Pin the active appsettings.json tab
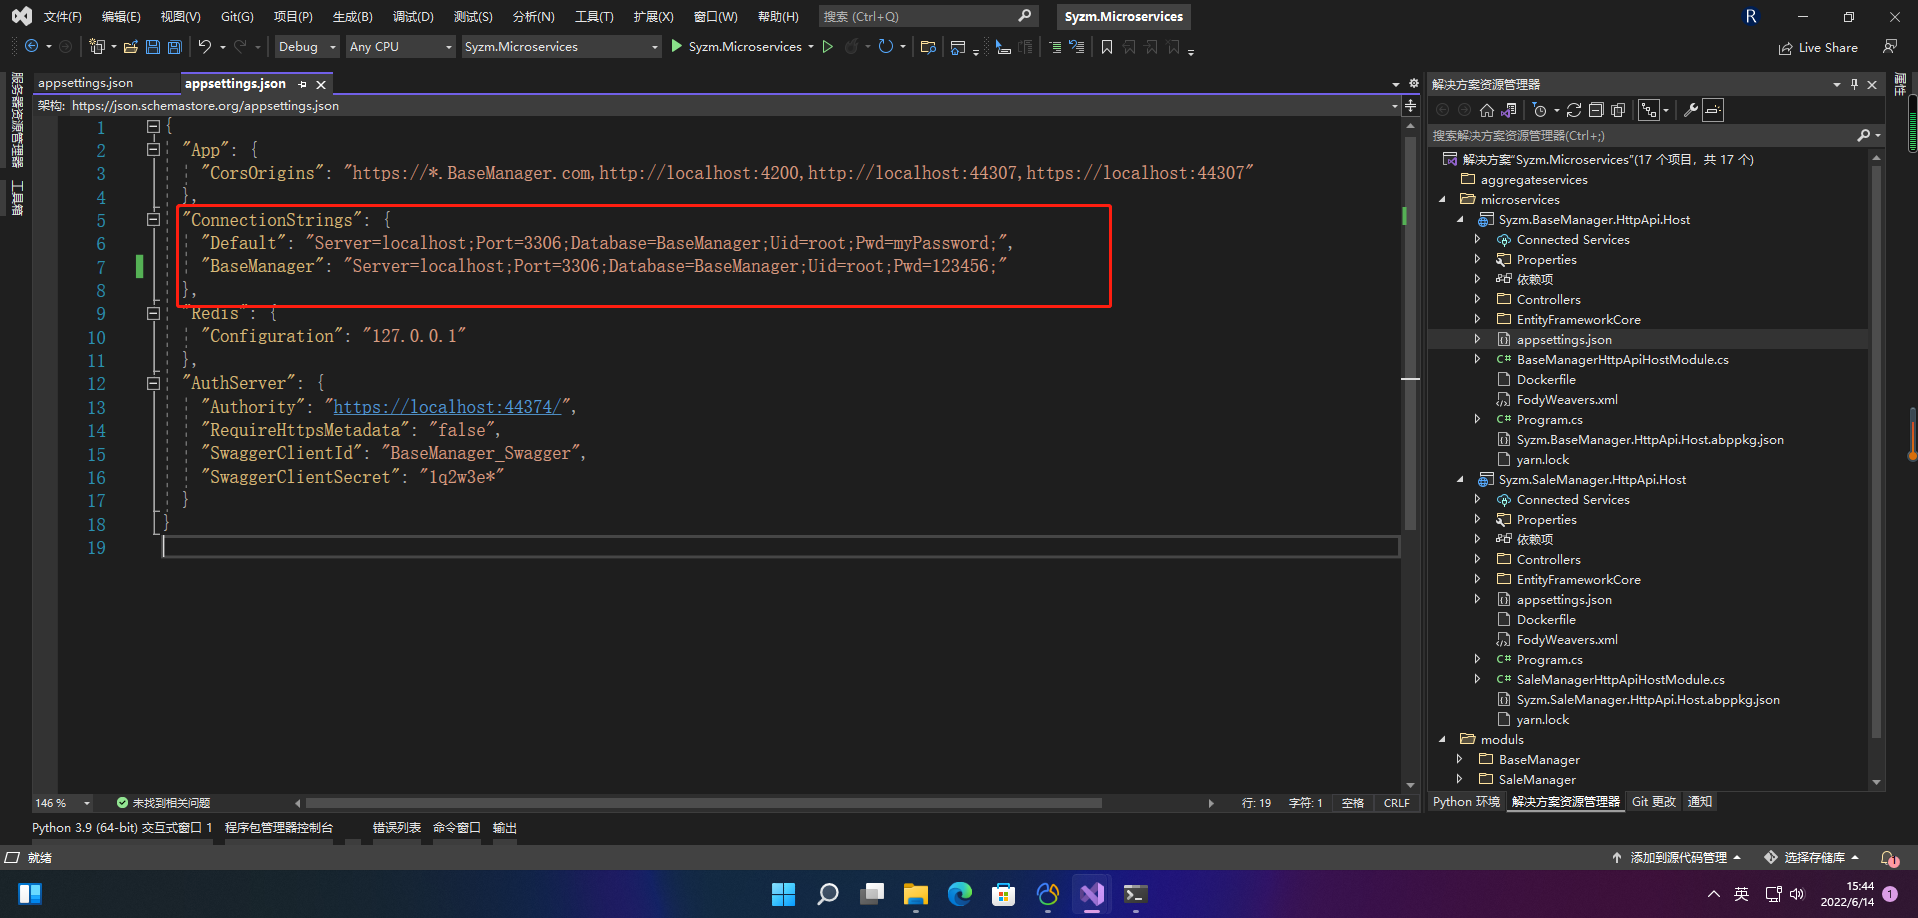The height and width of the screenshot is (918, 1918). tap(303, 84)
